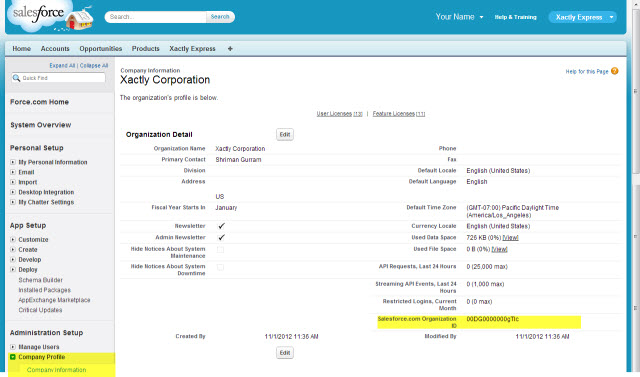Toggle Hide Notices About System Maintenance checkbox
This screenshot has height=377, width=640.
(x=220, y=249)
